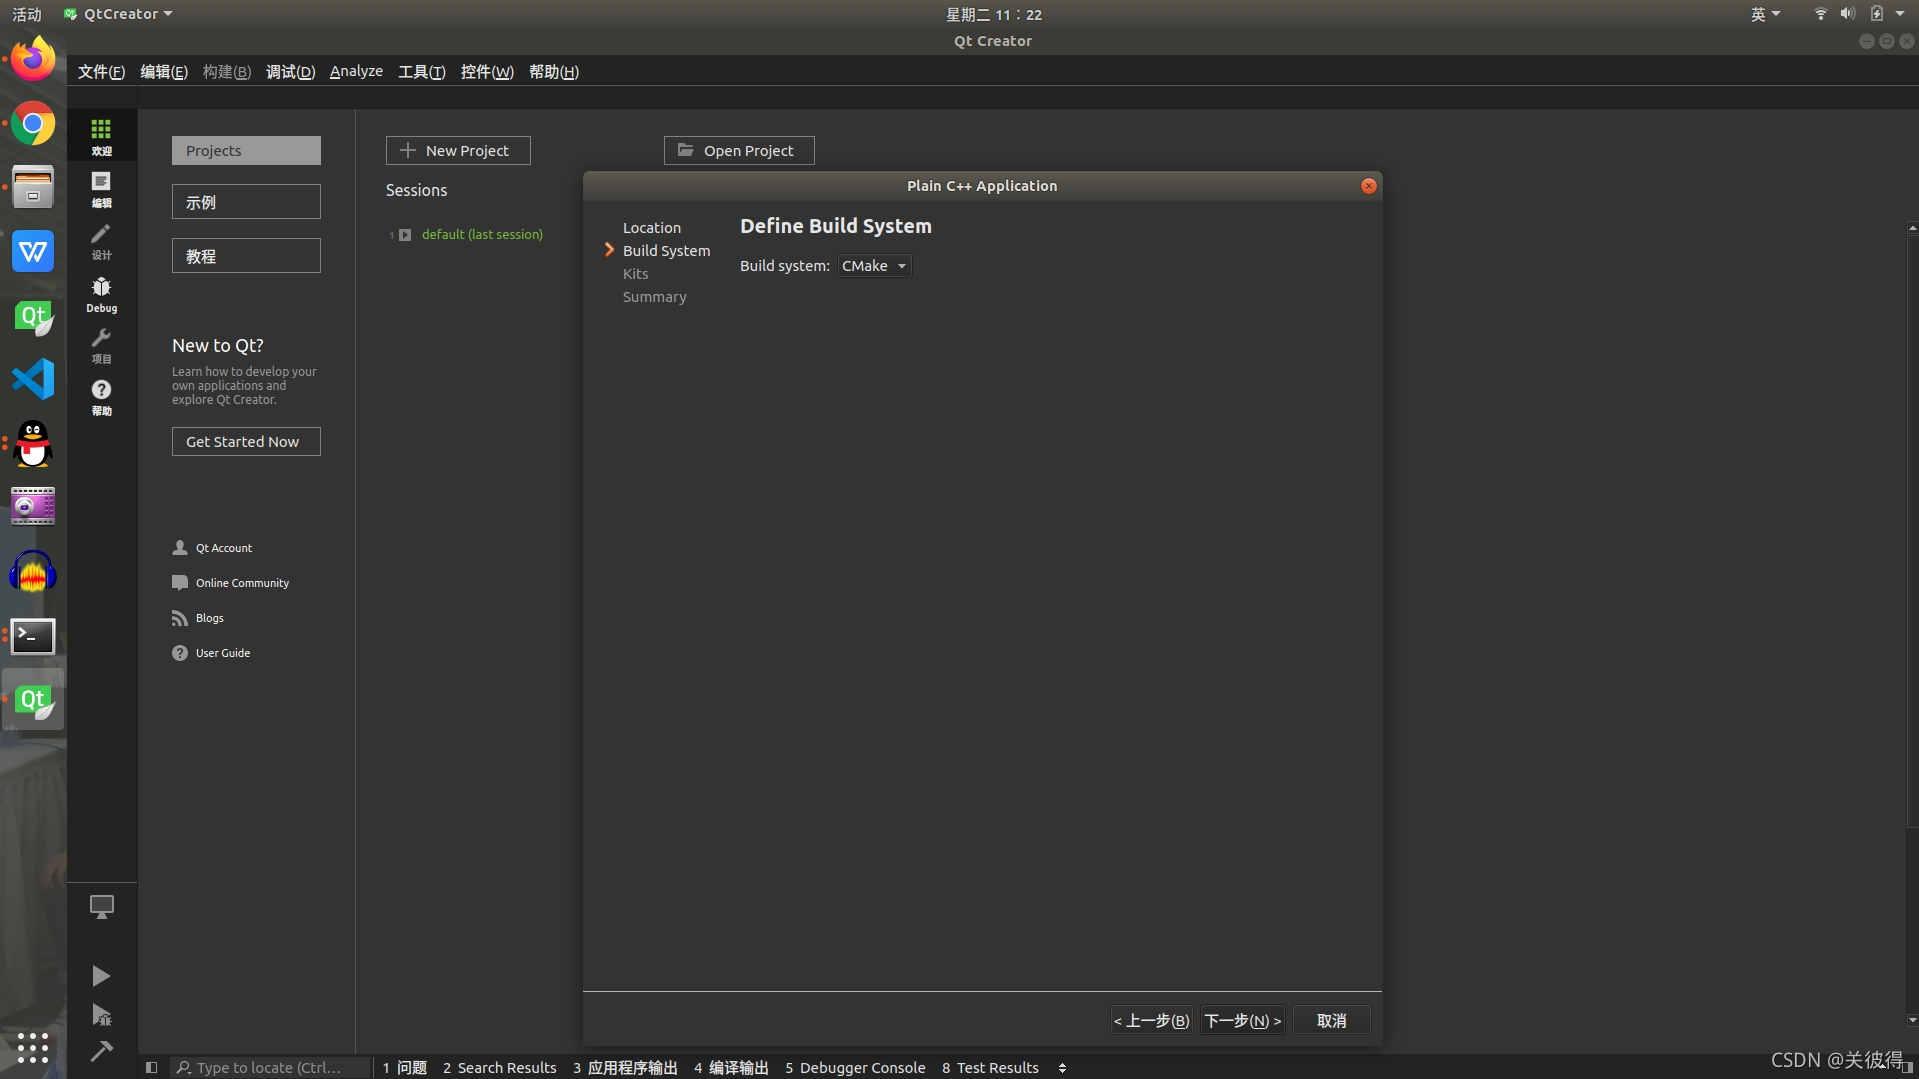Toggle the left sidebar visibility icon
The image size is (1919, 1079).
click(x=151, y=1067)
